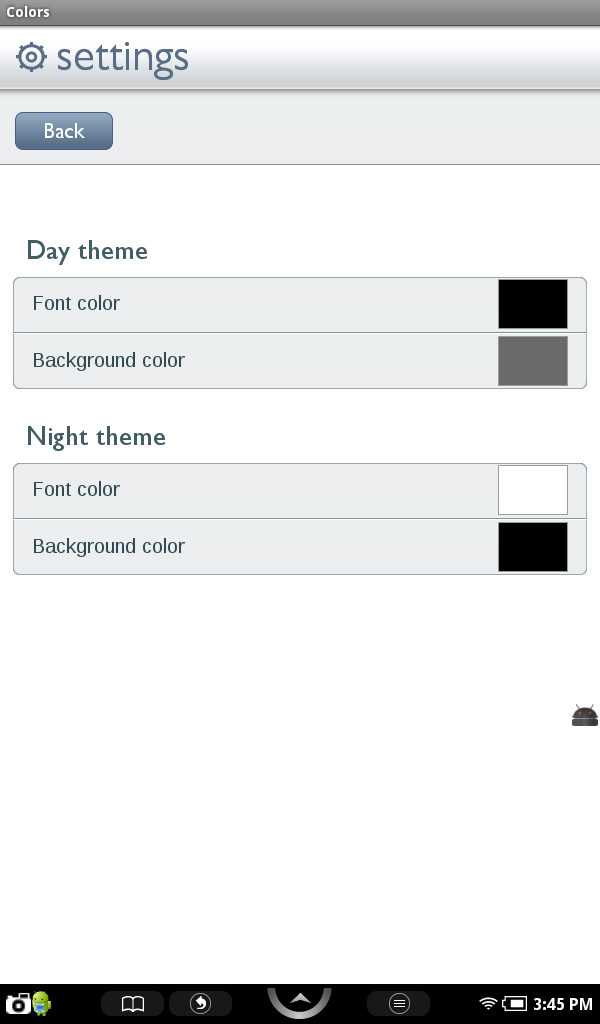This screenshot has width=600, height=1024.
Task: Tap the circular back arrow icon
Action: tap(200, 1003)
